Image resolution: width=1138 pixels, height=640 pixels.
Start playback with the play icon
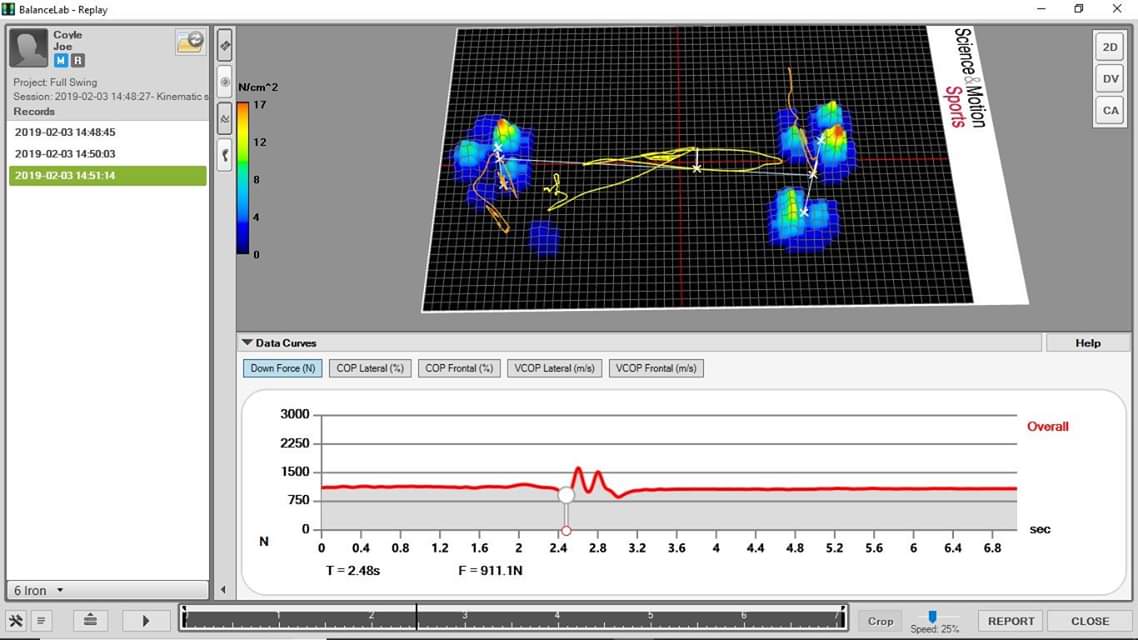(x=145, y=620)
